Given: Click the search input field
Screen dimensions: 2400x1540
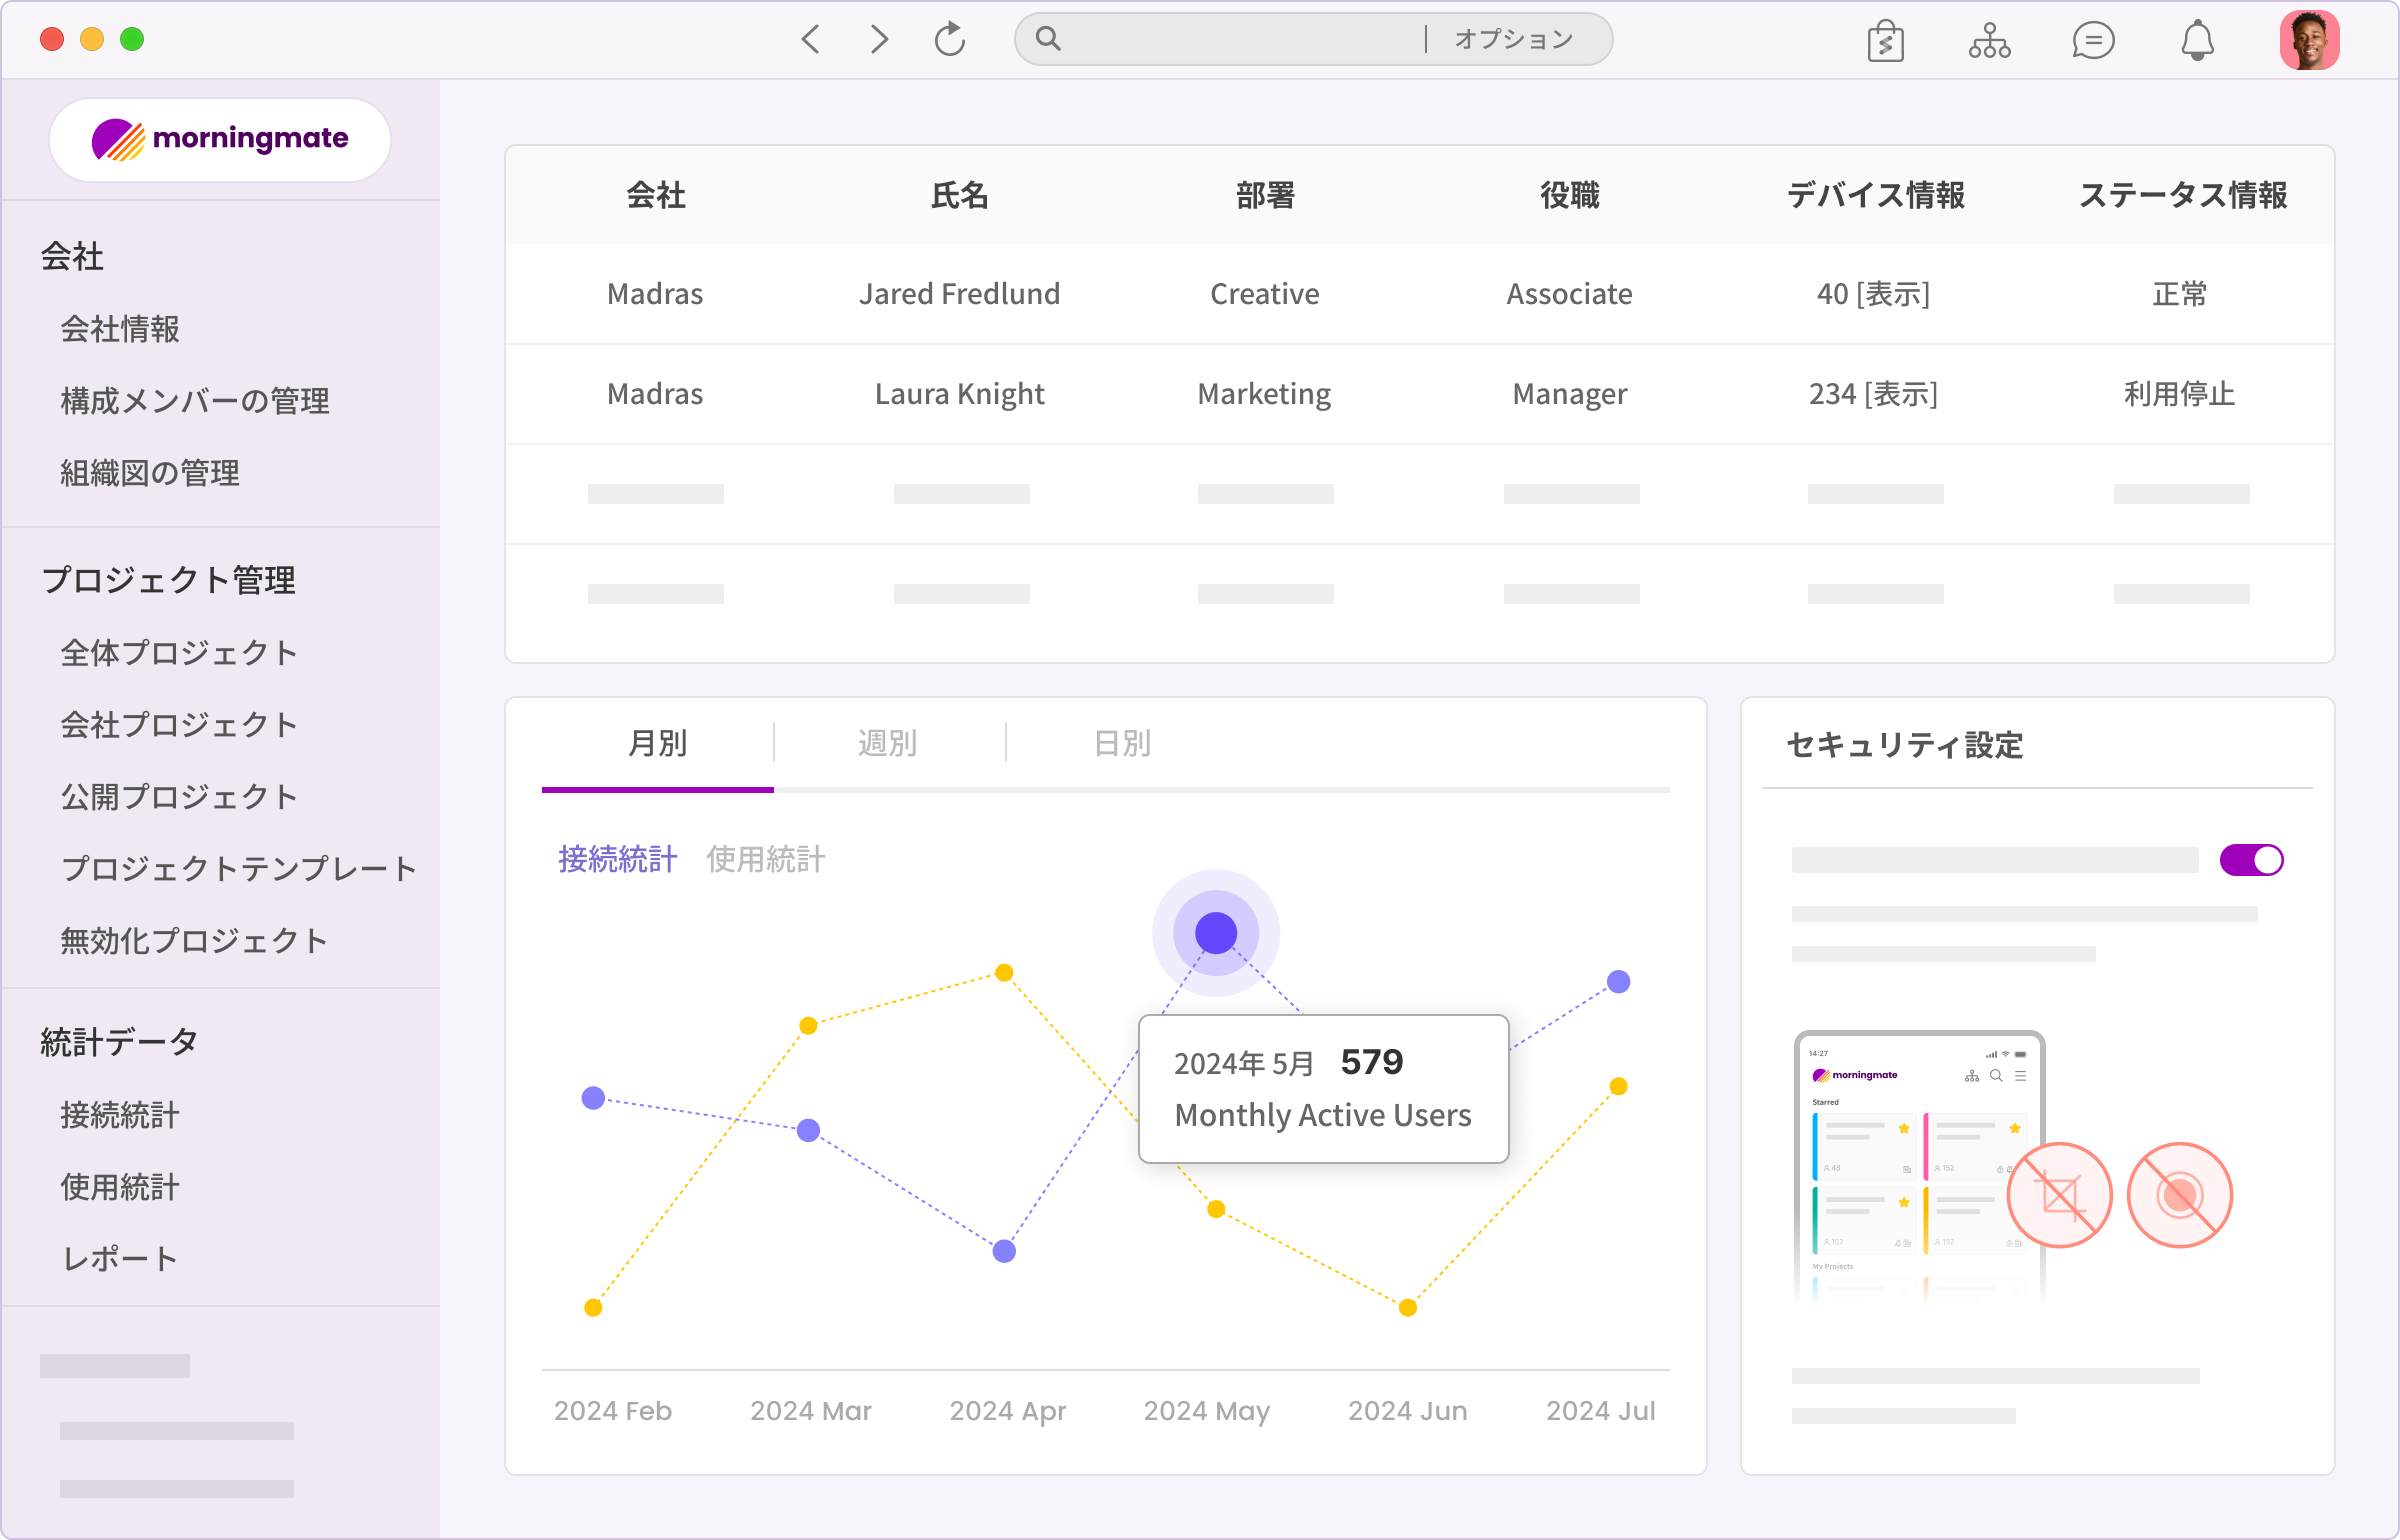Looking at the screenshot, I should pyautogui.click(x=1230, y=40).
